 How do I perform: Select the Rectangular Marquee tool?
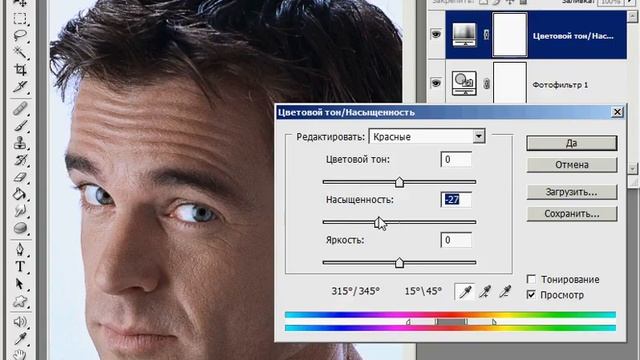[20, 19]
